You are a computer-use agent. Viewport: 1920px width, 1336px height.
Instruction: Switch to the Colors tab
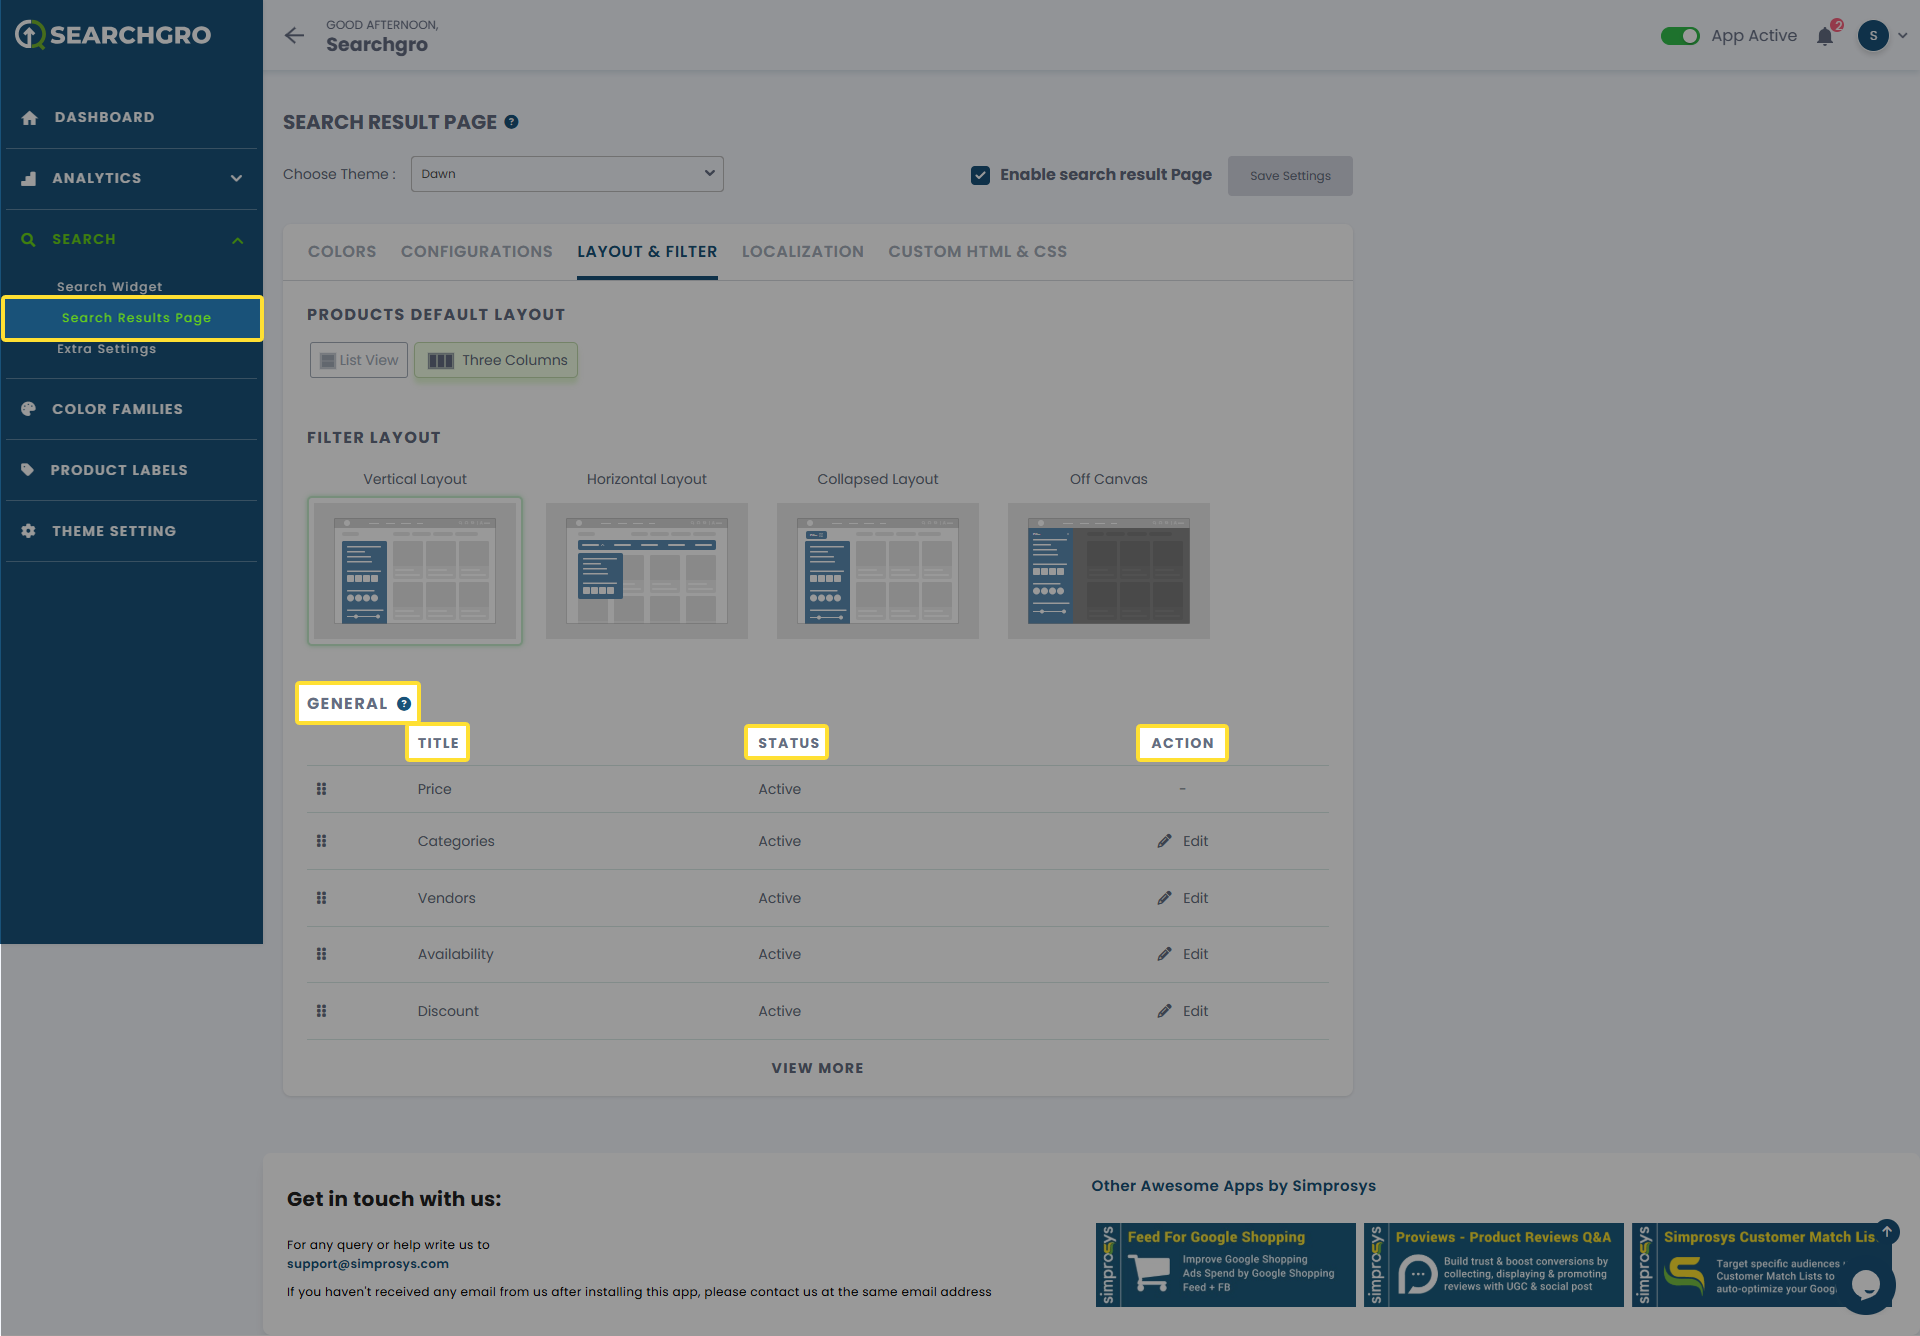click(x=342, y=252)
